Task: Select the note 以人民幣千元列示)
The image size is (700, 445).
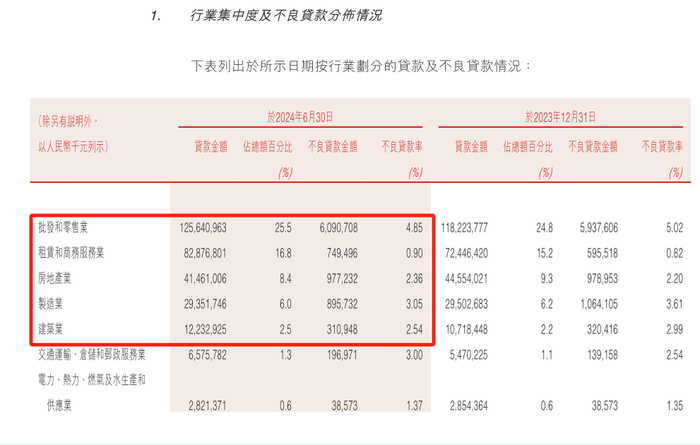Action: [73, 146]
